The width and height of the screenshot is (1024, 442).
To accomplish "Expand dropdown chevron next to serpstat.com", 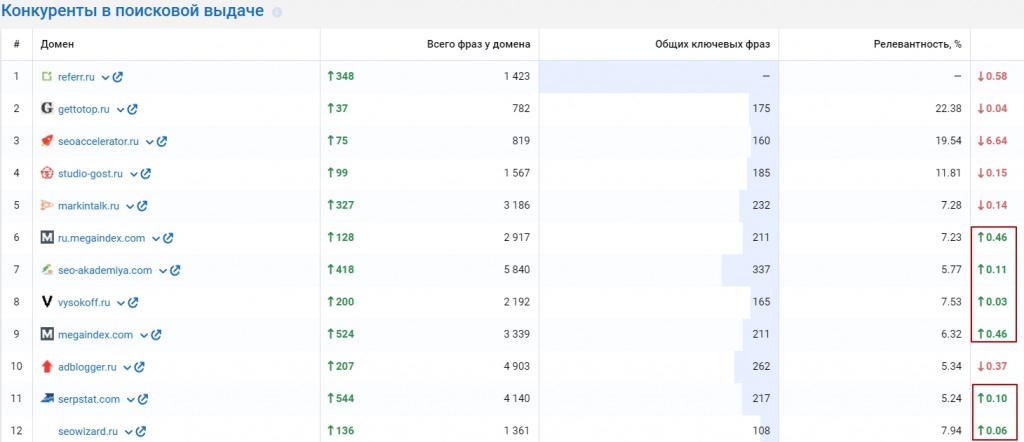I will [x=131, y=400].
